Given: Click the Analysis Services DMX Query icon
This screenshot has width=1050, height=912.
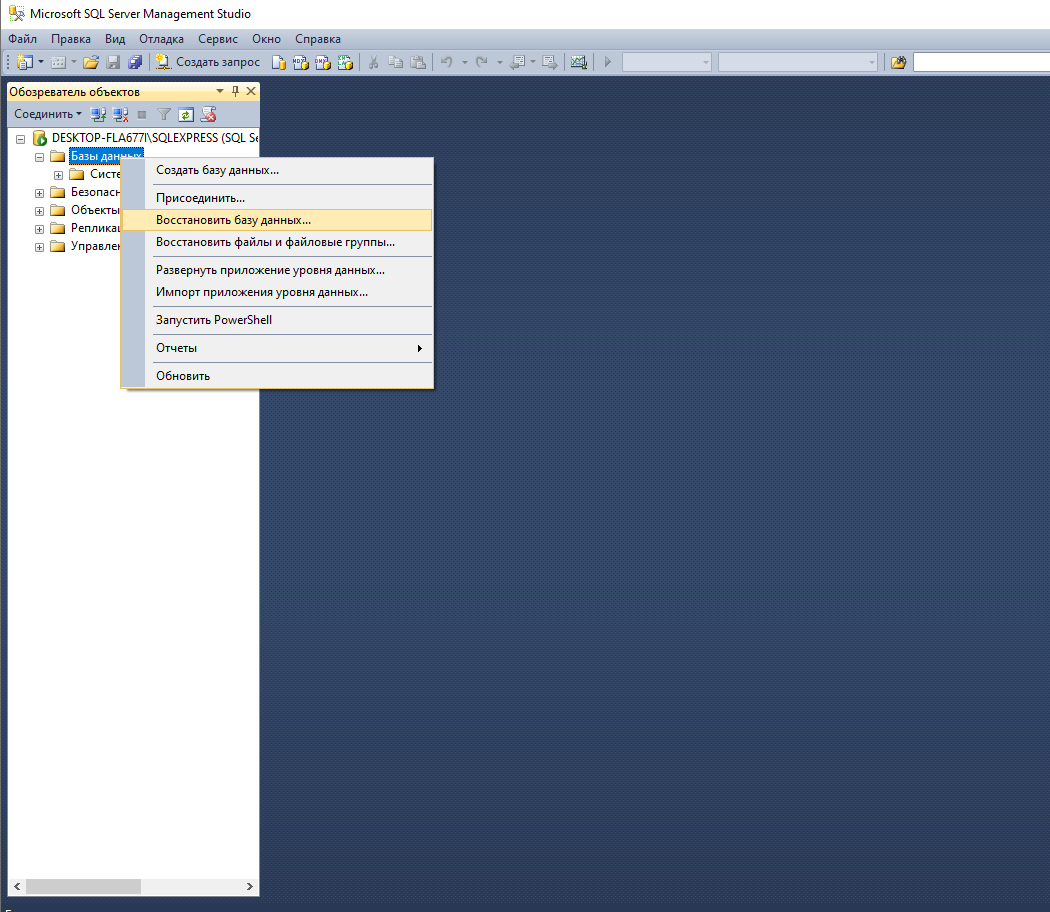Looking at the screenshot, I should tap(323, 62).
